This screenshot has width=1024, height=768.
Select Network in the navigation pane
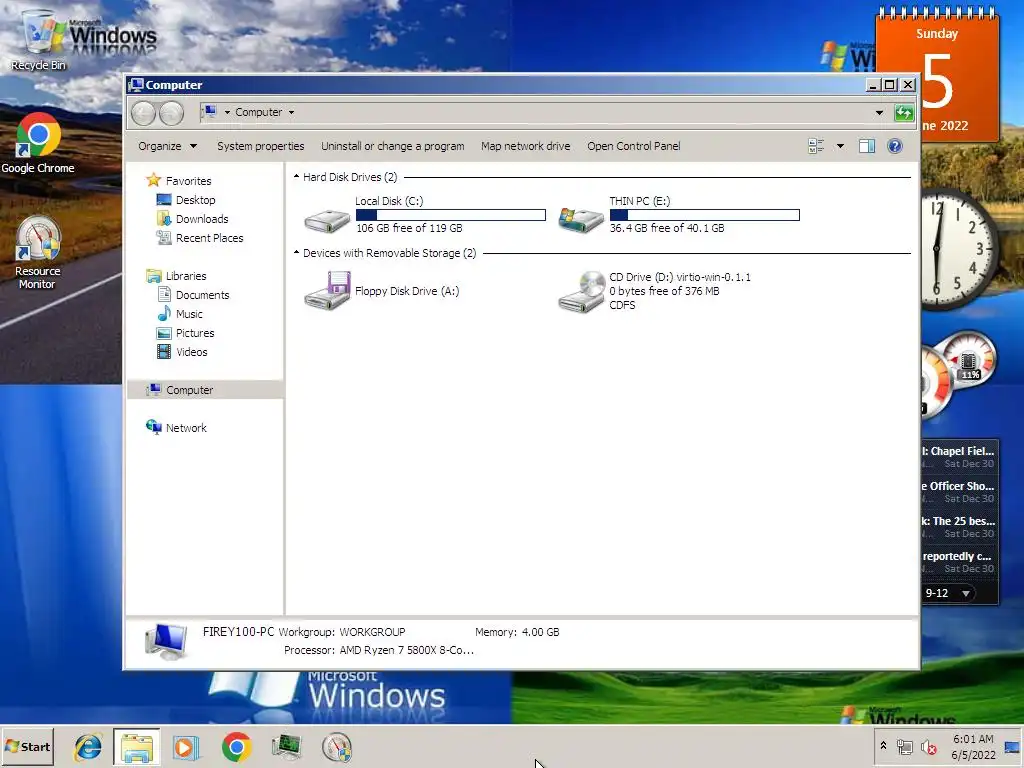tap(185, 428)
